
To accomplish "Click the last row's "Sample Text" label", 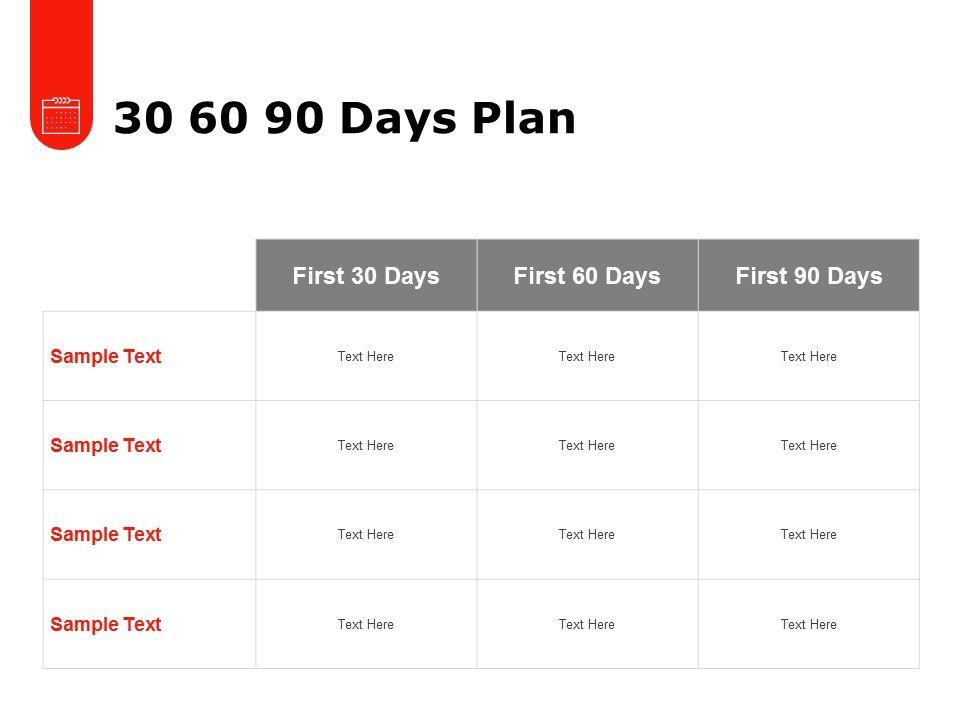I will coord(106,624).
